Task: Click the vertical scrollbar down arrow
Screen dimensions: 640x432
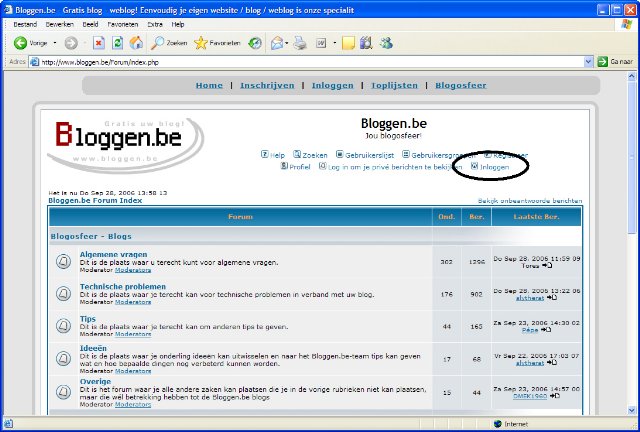Action: 632,409
